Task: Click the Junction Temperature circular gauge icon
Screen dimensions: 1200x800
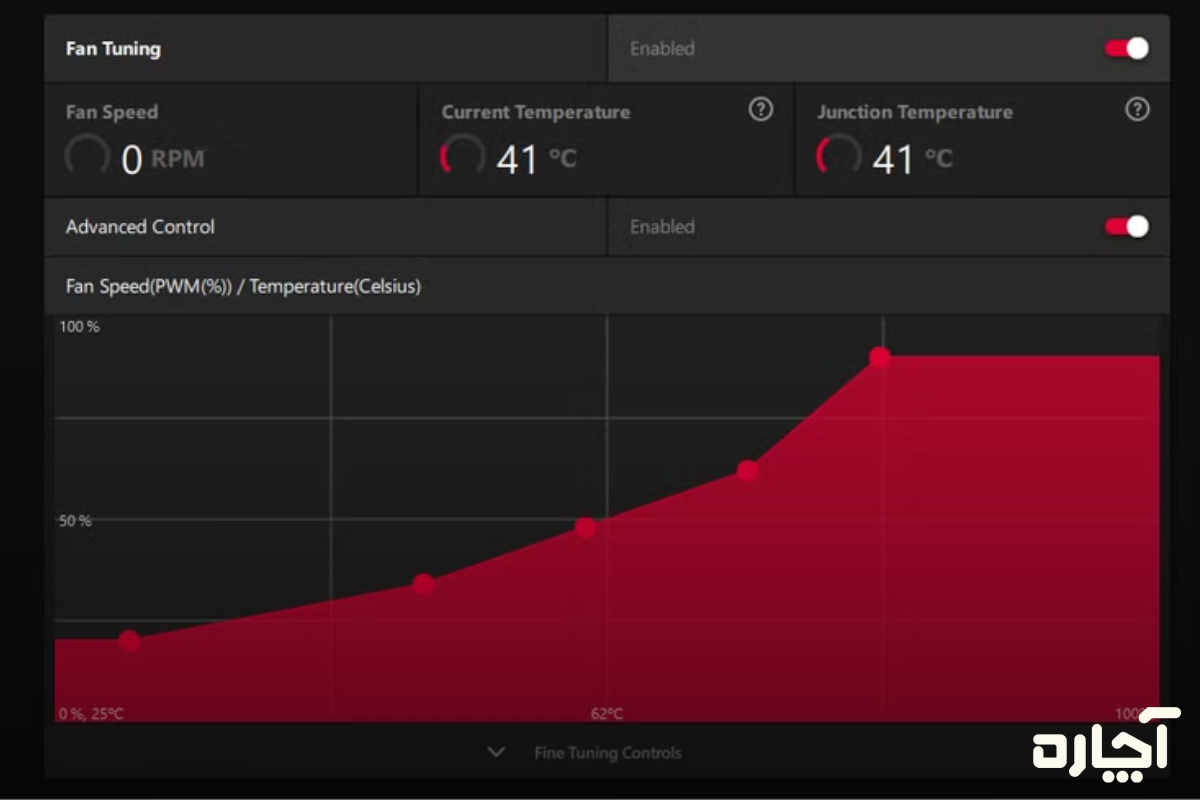Action: coord(838,157)
